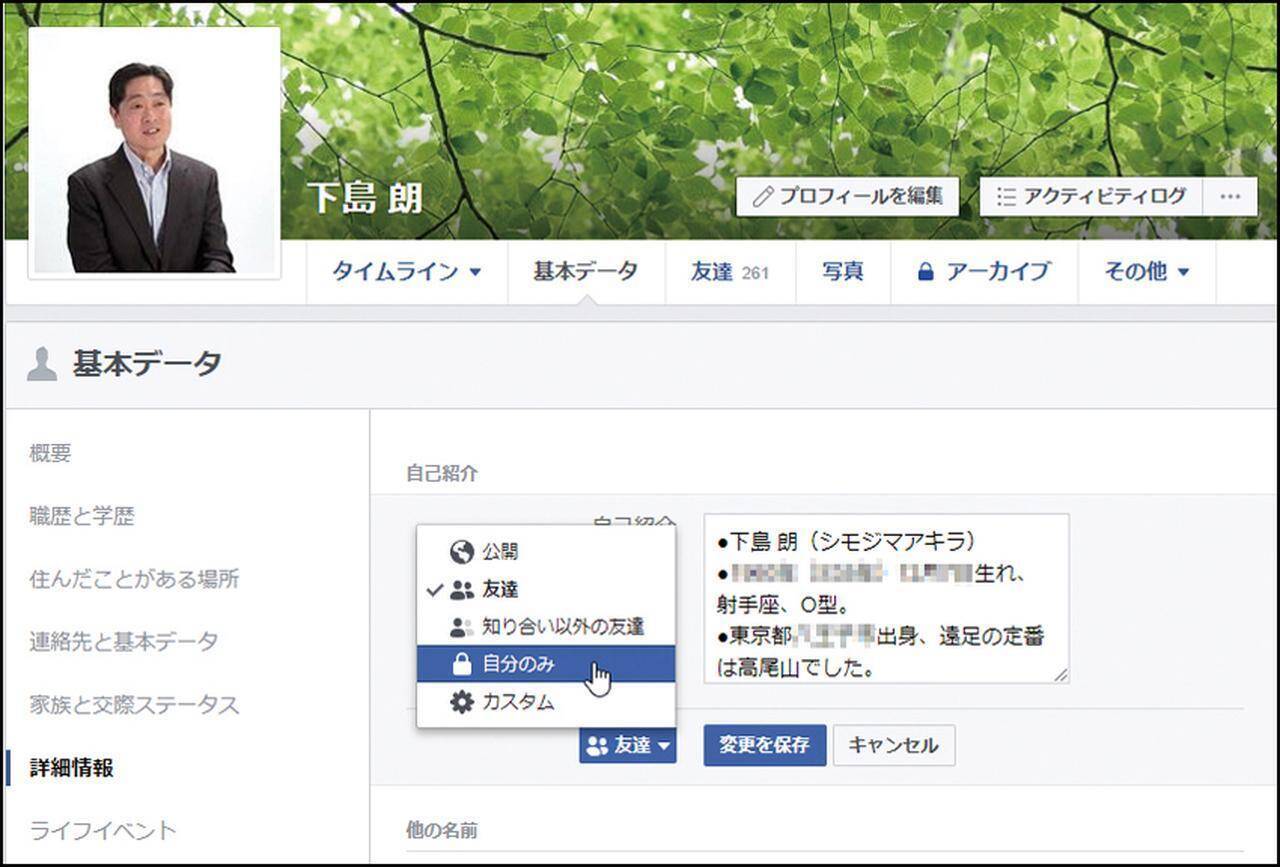Open the 友達 tab
1280x867 pixels.
729,272
